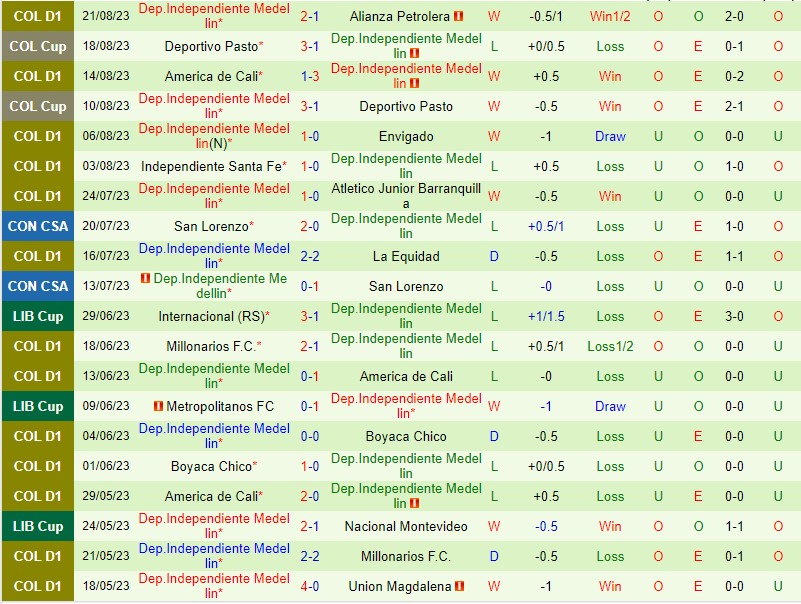Open COL Cup league on 18/08/23 row
This screenshot has height=604, width=801.
(x=38, y=47)
